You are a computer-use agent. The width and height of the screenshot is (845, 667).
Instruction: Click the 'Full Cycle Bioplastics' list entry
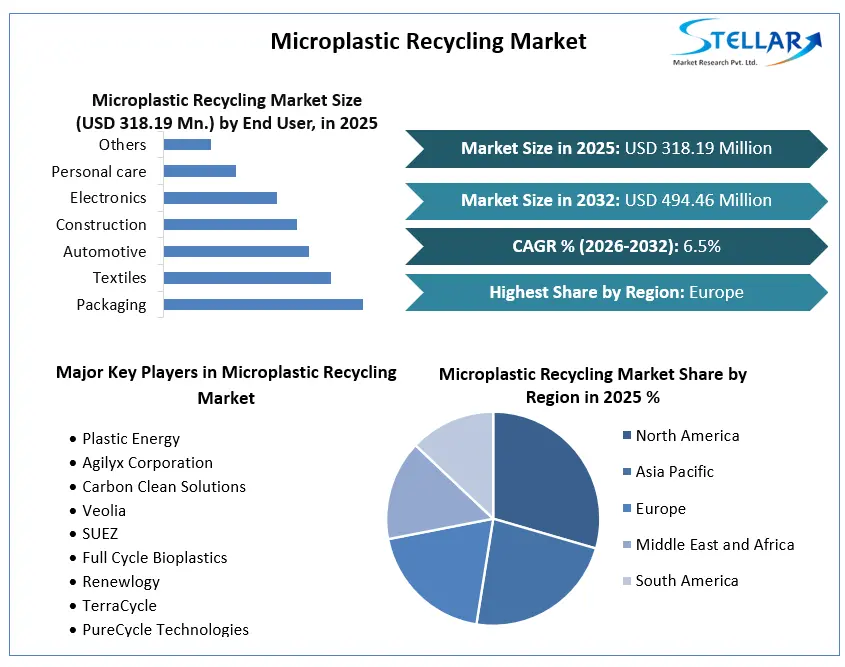coord(155,558)
